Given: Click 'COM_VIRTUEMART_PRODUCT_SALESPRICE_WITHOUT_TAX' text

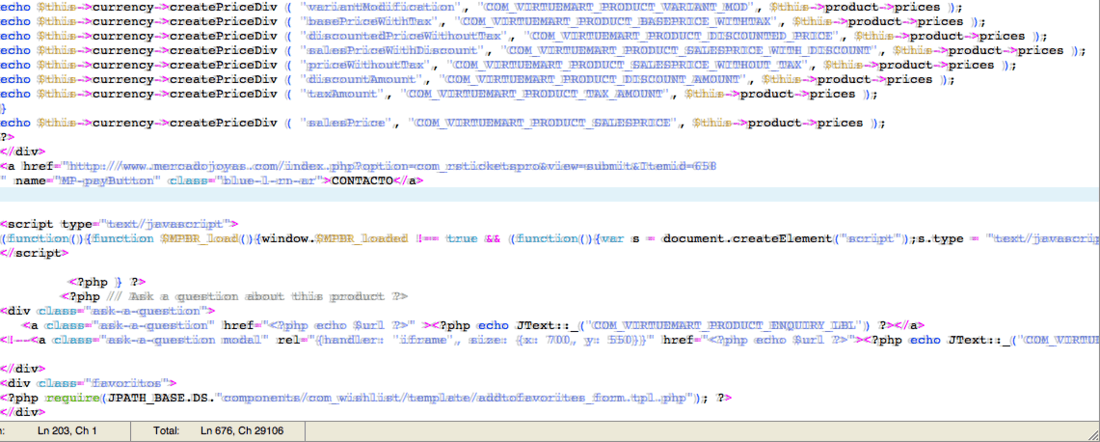Looking at the screenshot, I should click(631, 65).
